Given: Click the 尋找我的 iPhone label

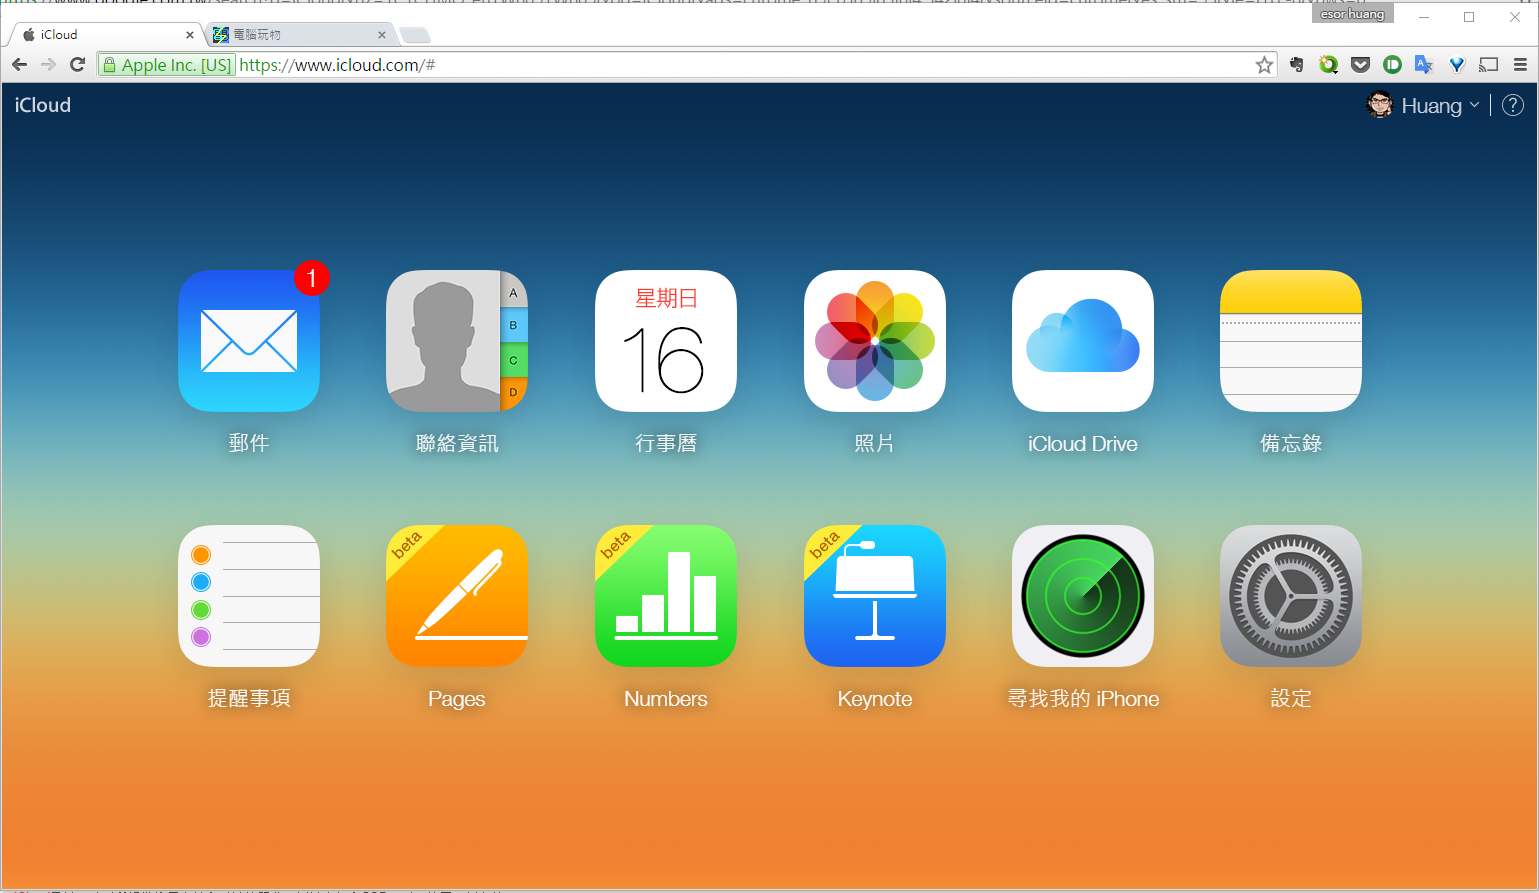Looking at the screenshot, I should tap(1083, 698).
